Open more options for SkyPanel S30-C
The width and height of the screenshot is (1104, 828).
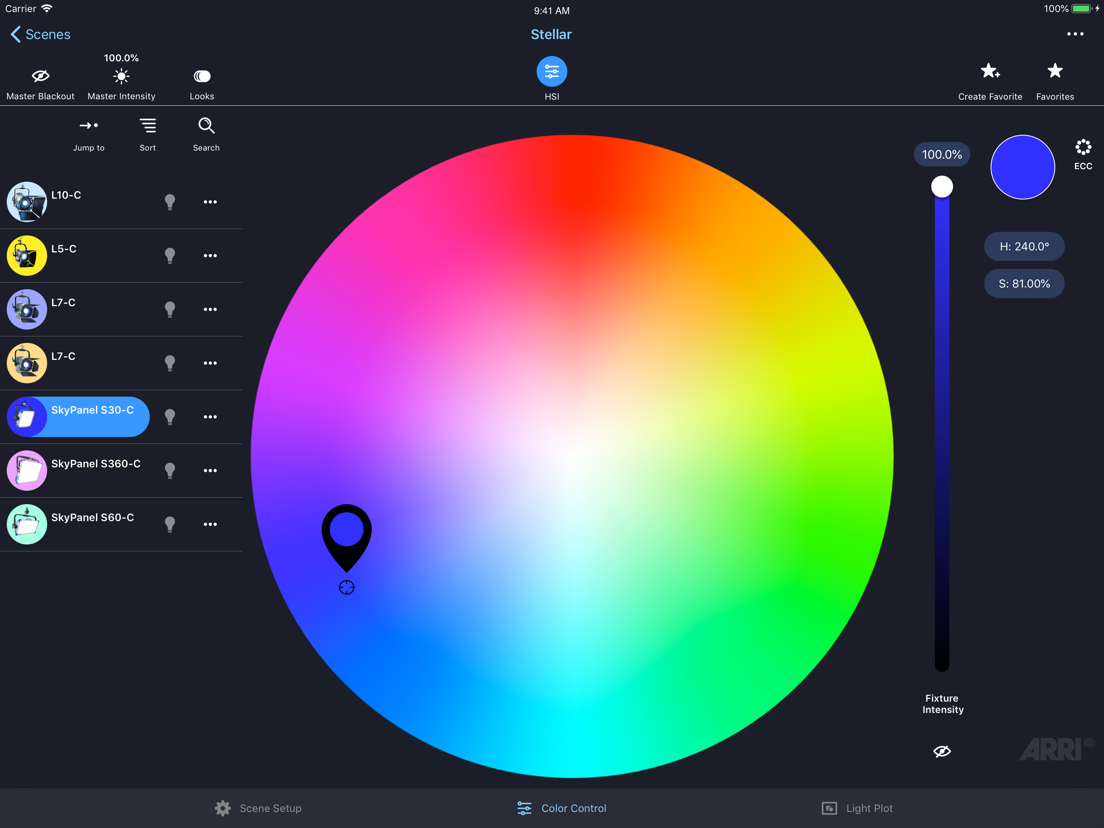coord(210,417)
